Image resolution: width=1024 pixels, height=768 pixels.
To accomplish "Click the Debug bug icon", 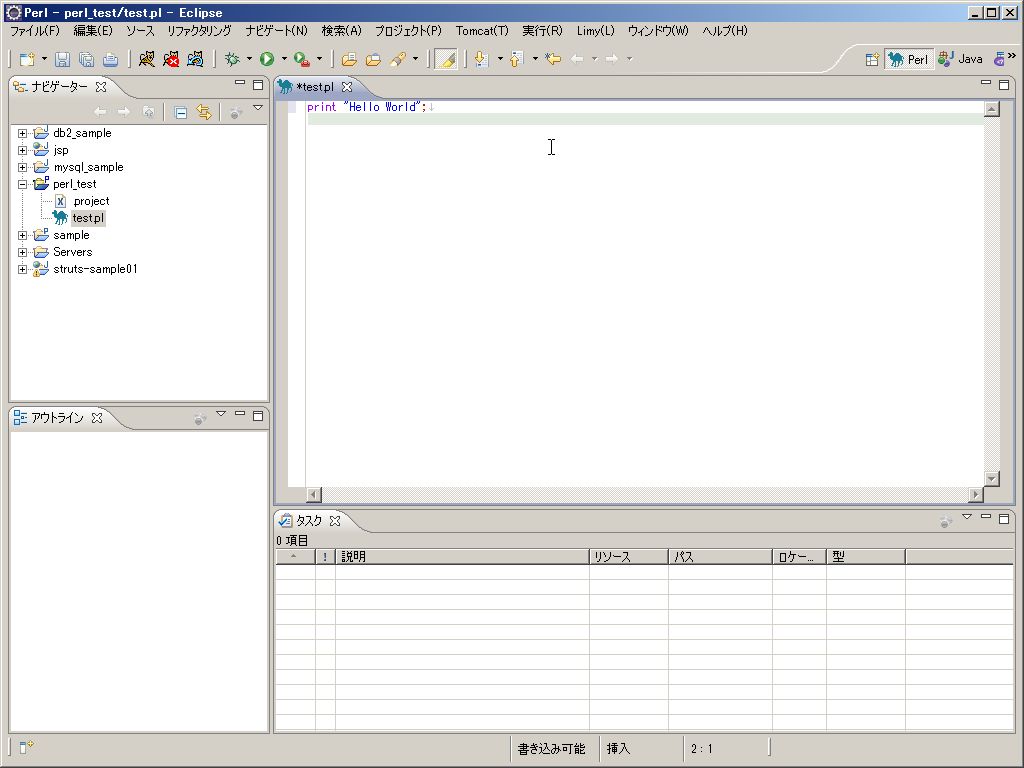I will pyautogui.click(x=232, y=59).
